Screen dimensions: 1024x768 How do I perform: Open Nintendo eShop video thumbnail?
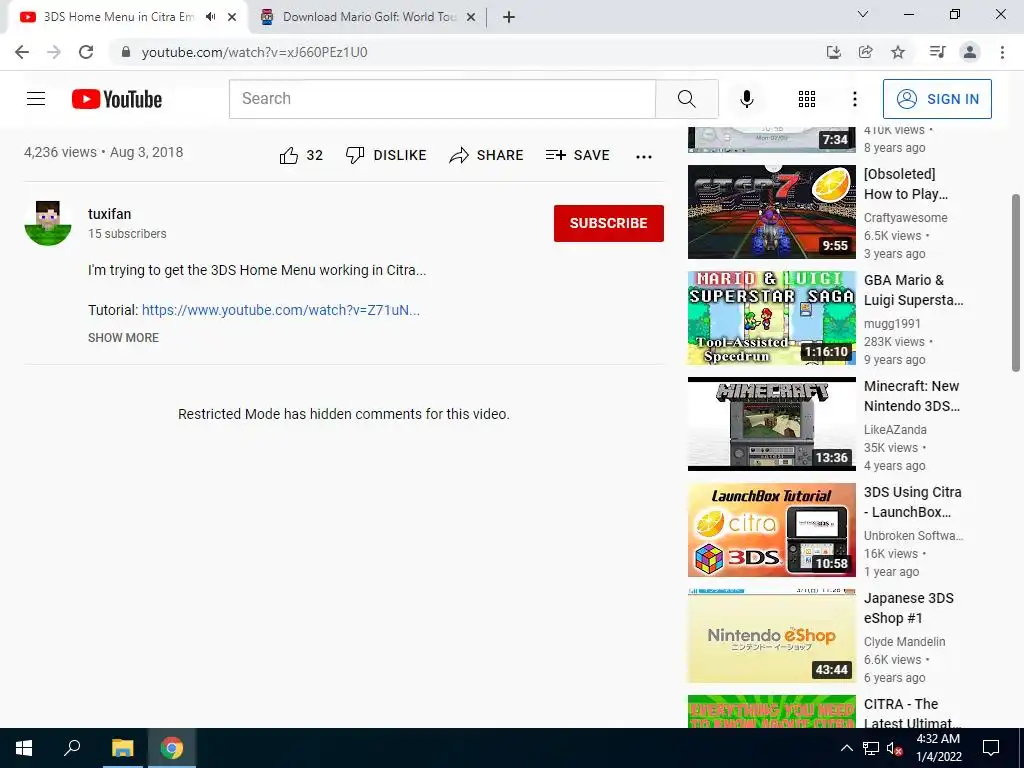pos(771,636)
